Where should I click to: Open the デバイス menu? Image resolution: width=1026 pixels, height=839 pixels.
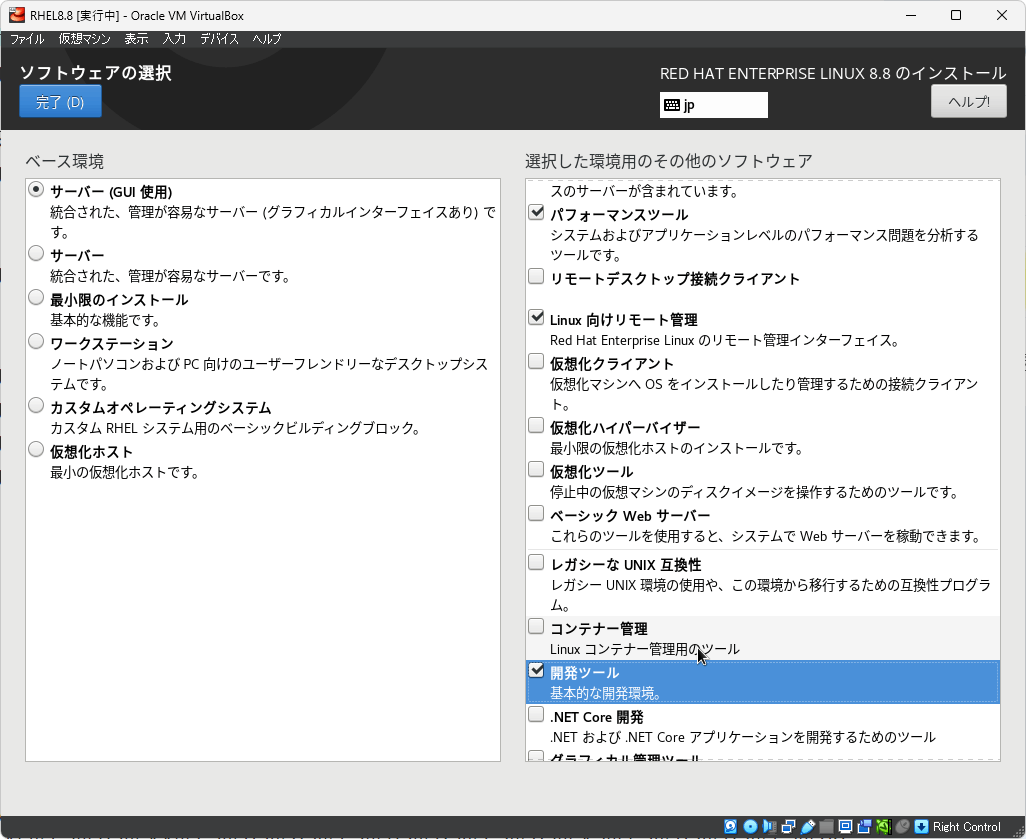tap(219, 39)
